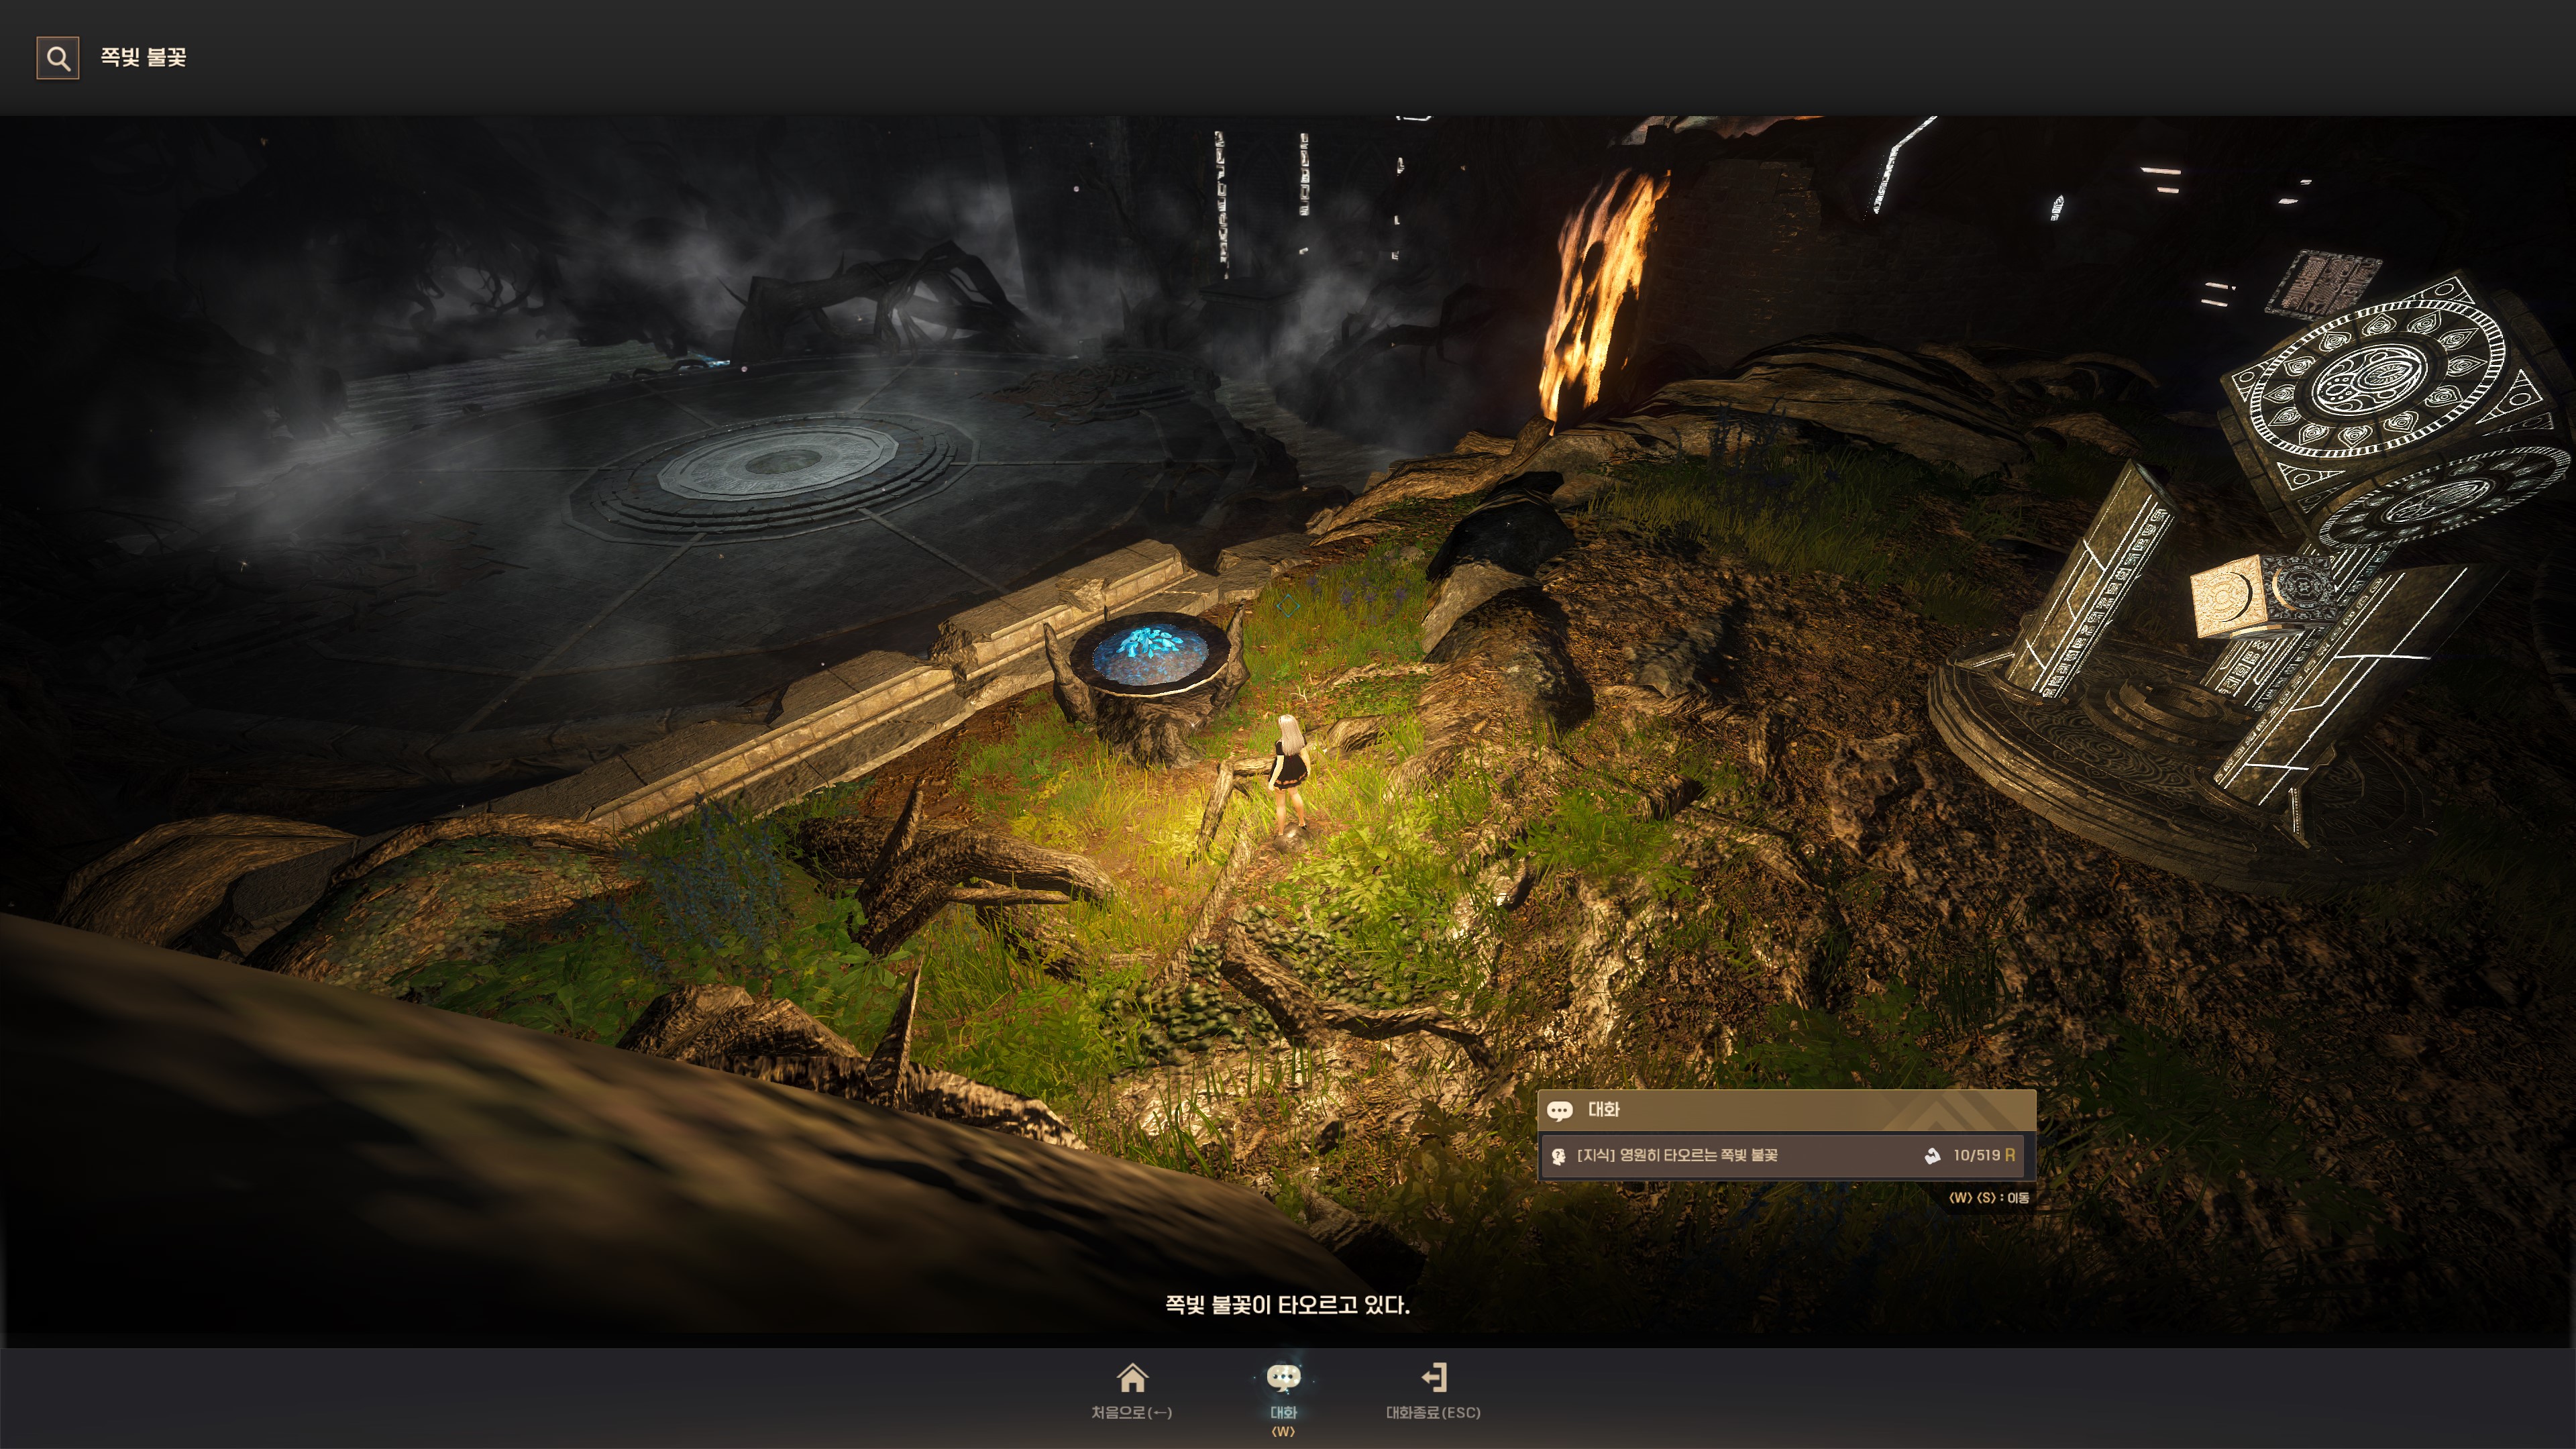
Task: Click the white-haired character
Action: click(1289, 775)
